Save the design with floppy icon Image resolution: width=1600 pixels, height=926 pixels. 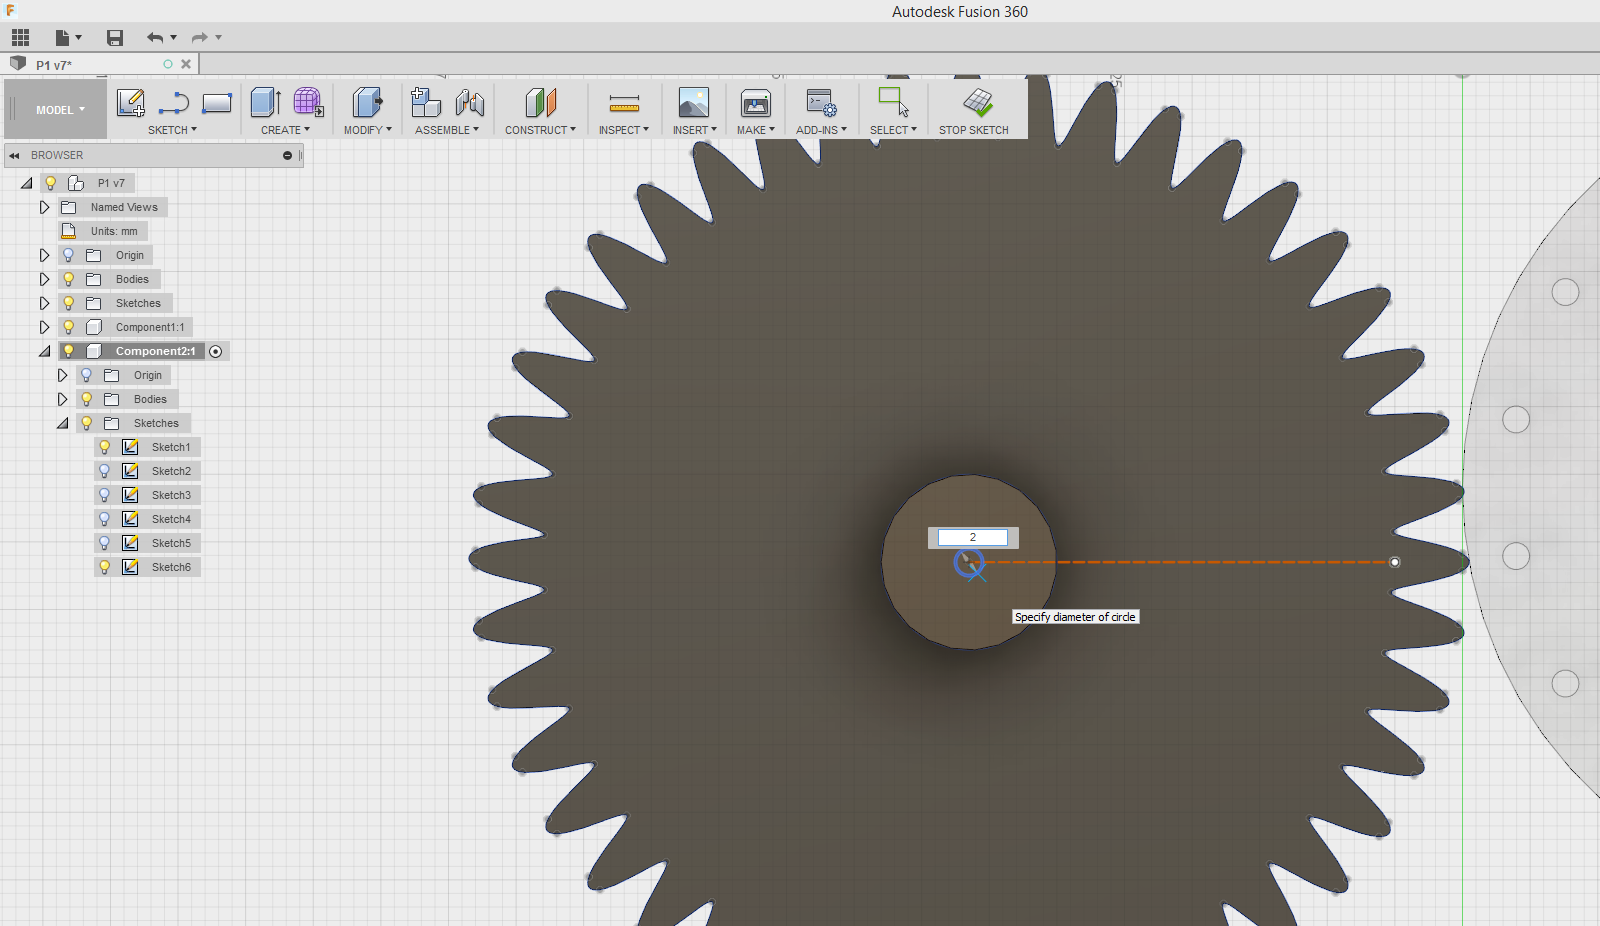click(115, 38)
